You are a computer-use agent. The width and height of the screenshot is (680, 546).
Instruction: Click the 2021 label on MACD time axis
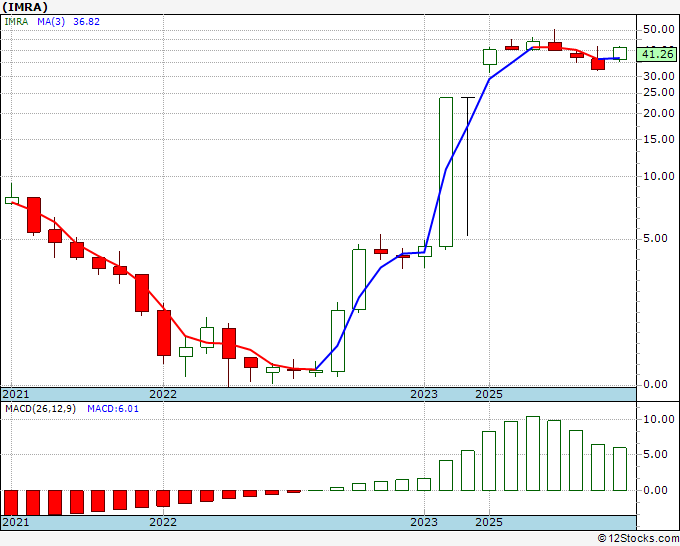point(16,522)
